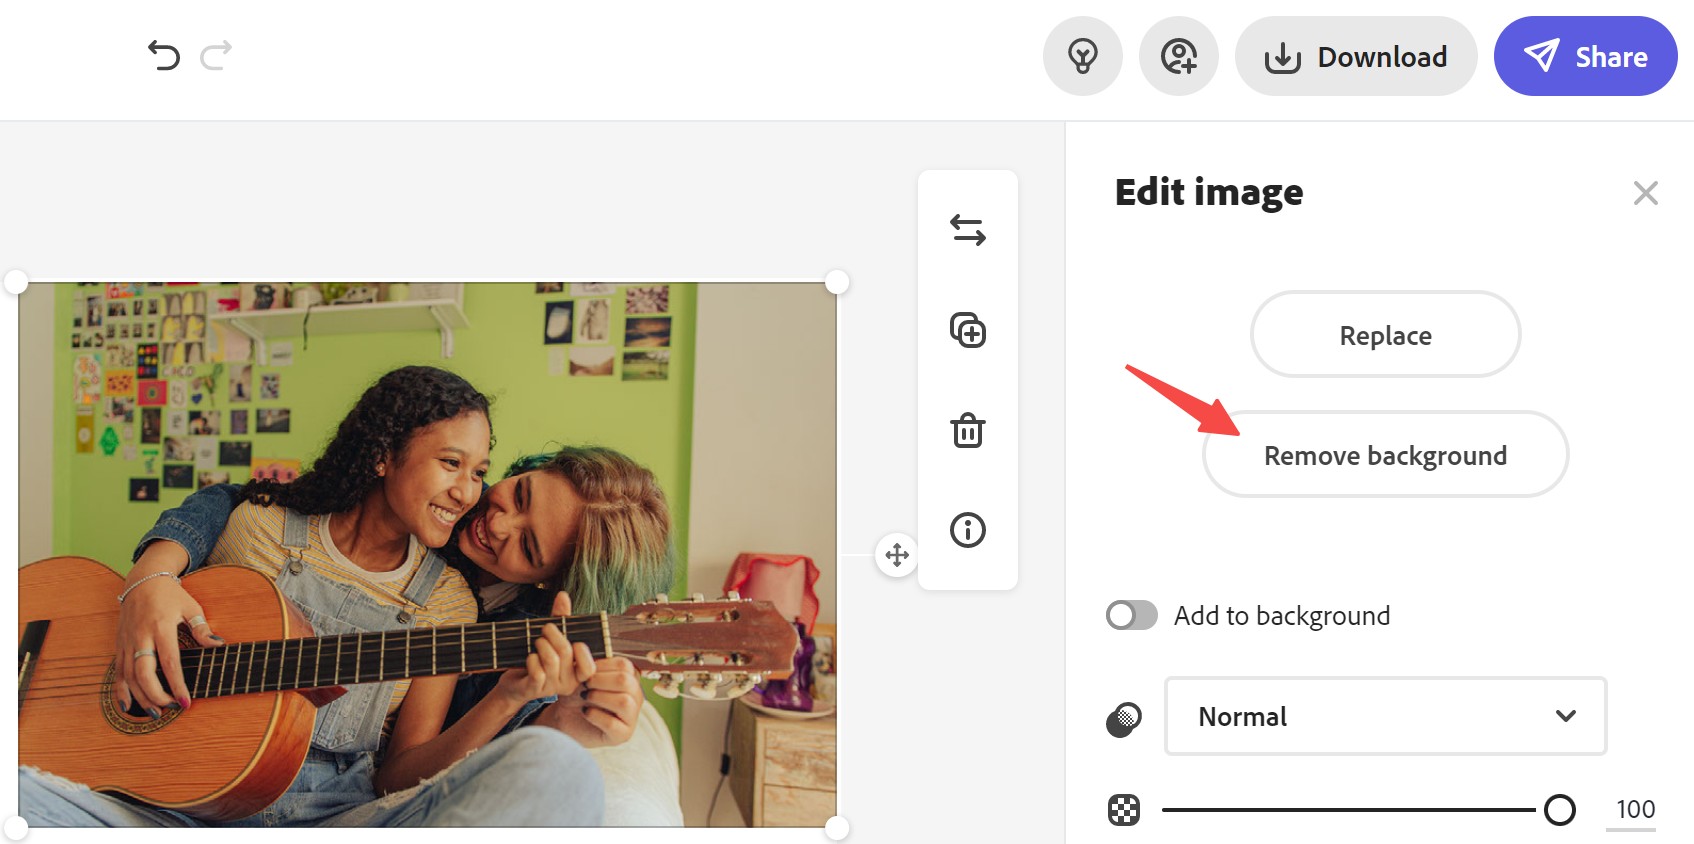Open image info icon
Image resolution: width=1694 pixels, height=844 pixels.
(968, 530)
